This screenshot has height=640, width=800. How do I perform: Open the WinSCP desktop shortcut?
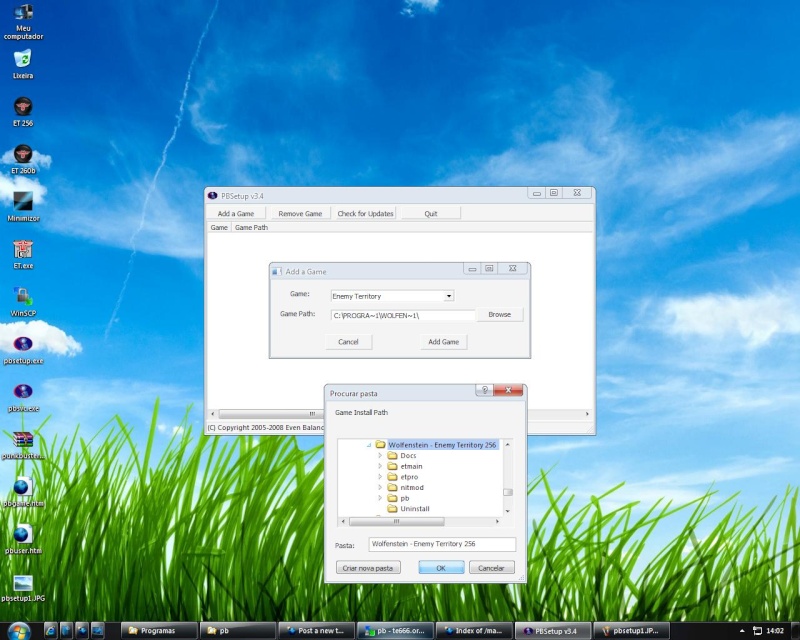pos(23,302)
